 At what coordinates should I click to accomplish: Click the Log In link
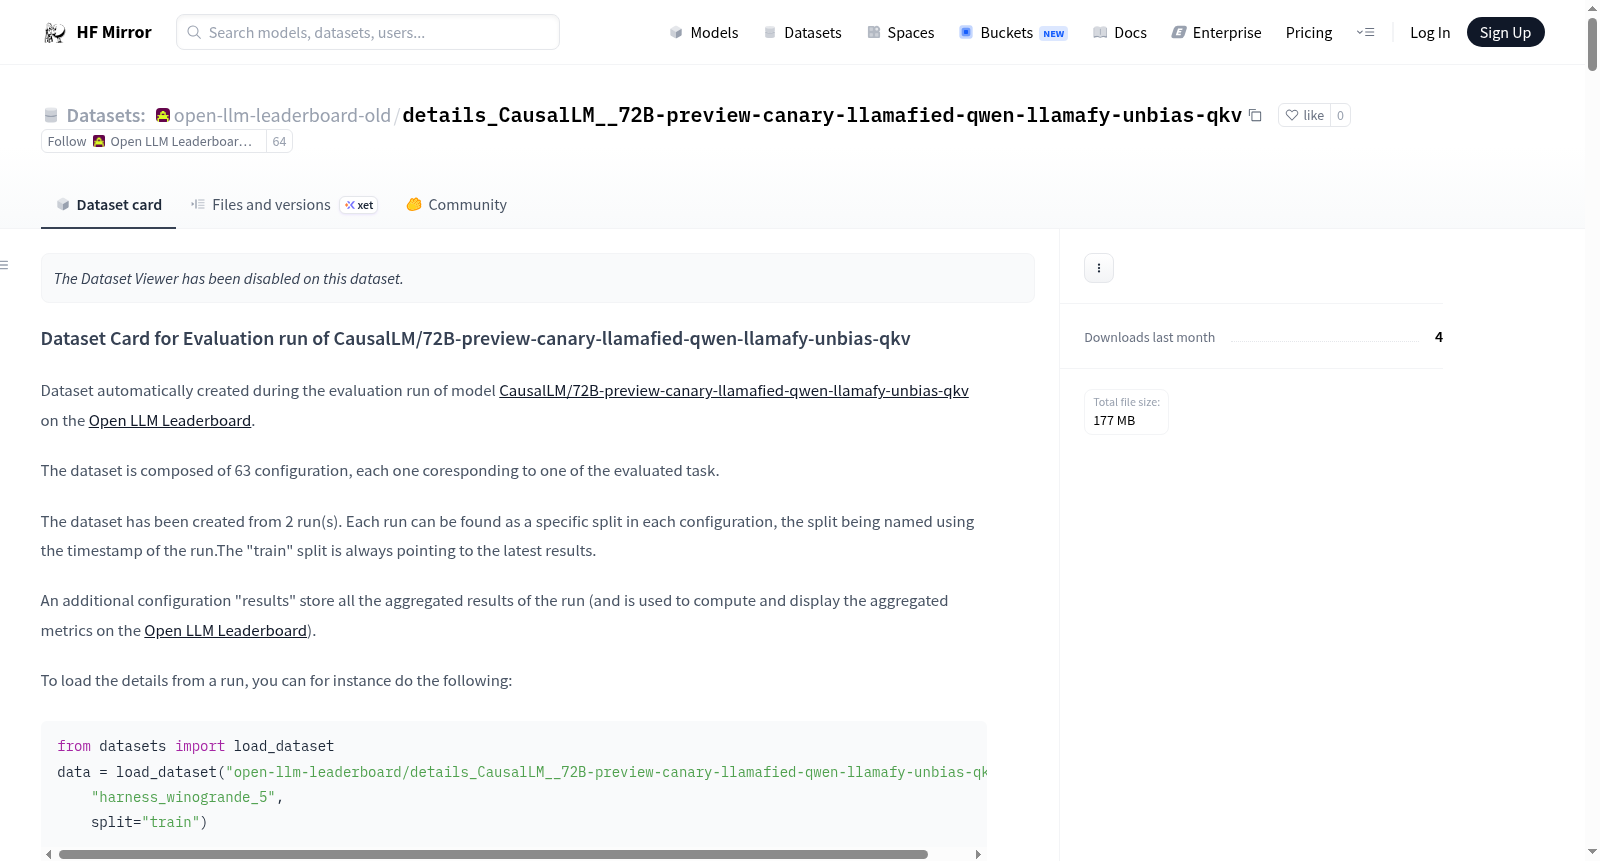(x=1430, y=32)
